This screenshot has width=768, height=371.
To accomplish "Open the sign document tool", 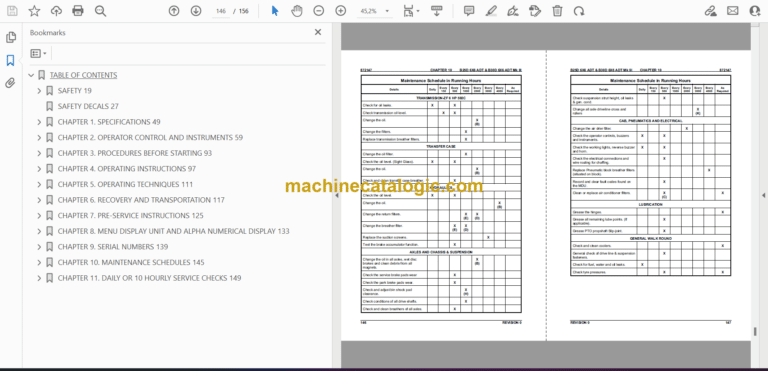I will coord(513,11).
